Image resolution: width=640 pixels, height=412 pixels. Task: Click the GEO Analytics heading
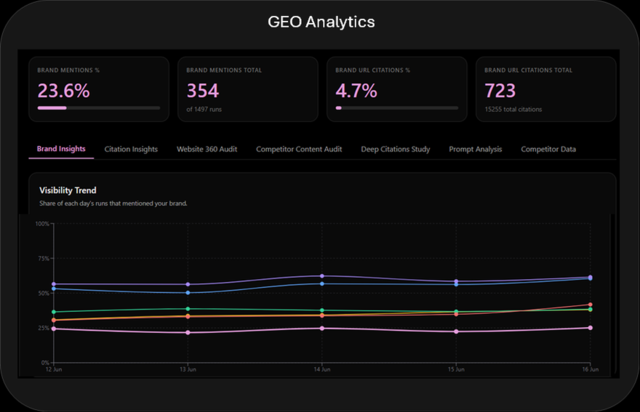[x=321, y=22]
